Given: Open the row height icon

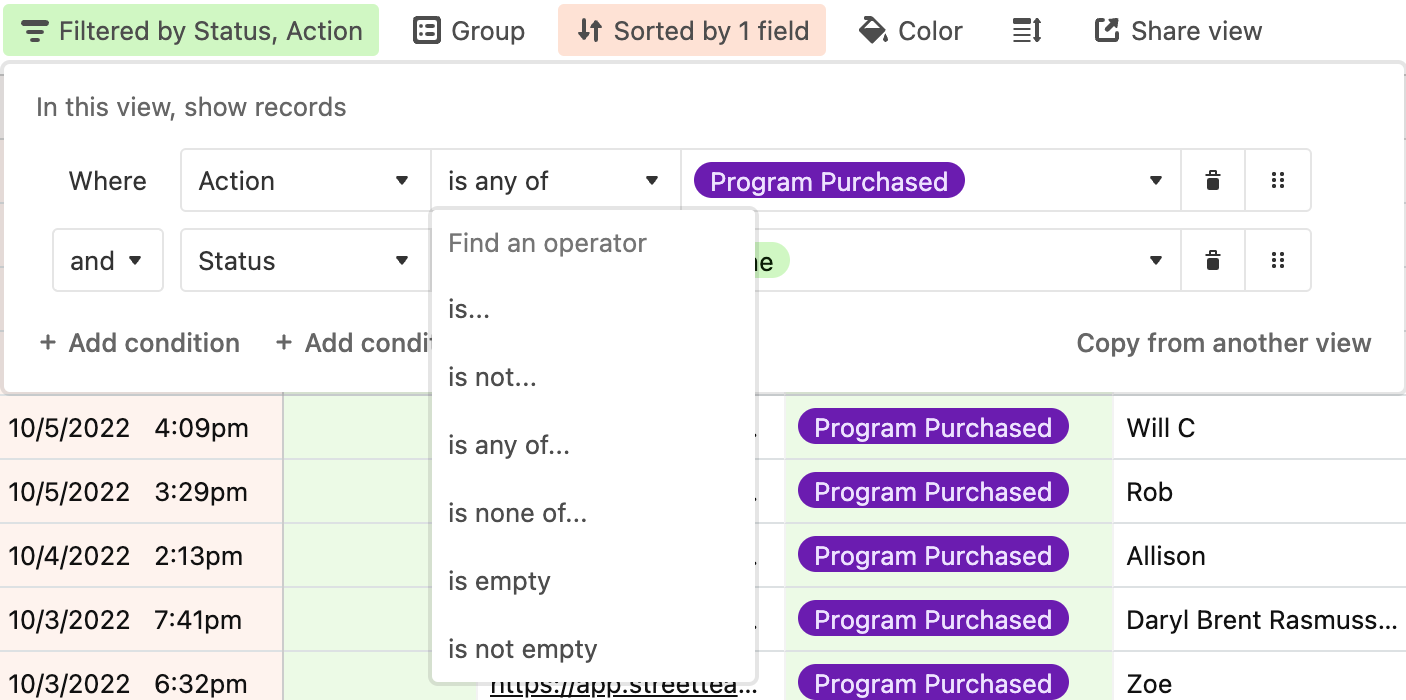Looking at the screenshot, I should (x=1027, y=31).
